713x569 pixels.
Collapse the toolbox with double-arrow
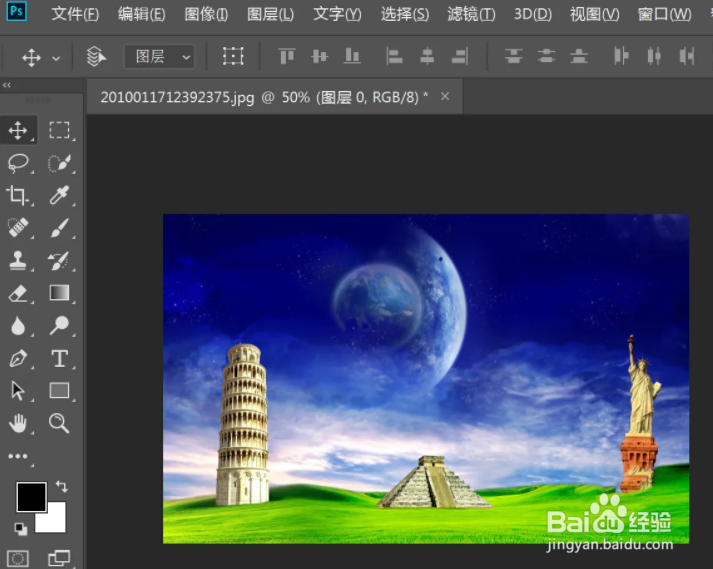(7, 85)
